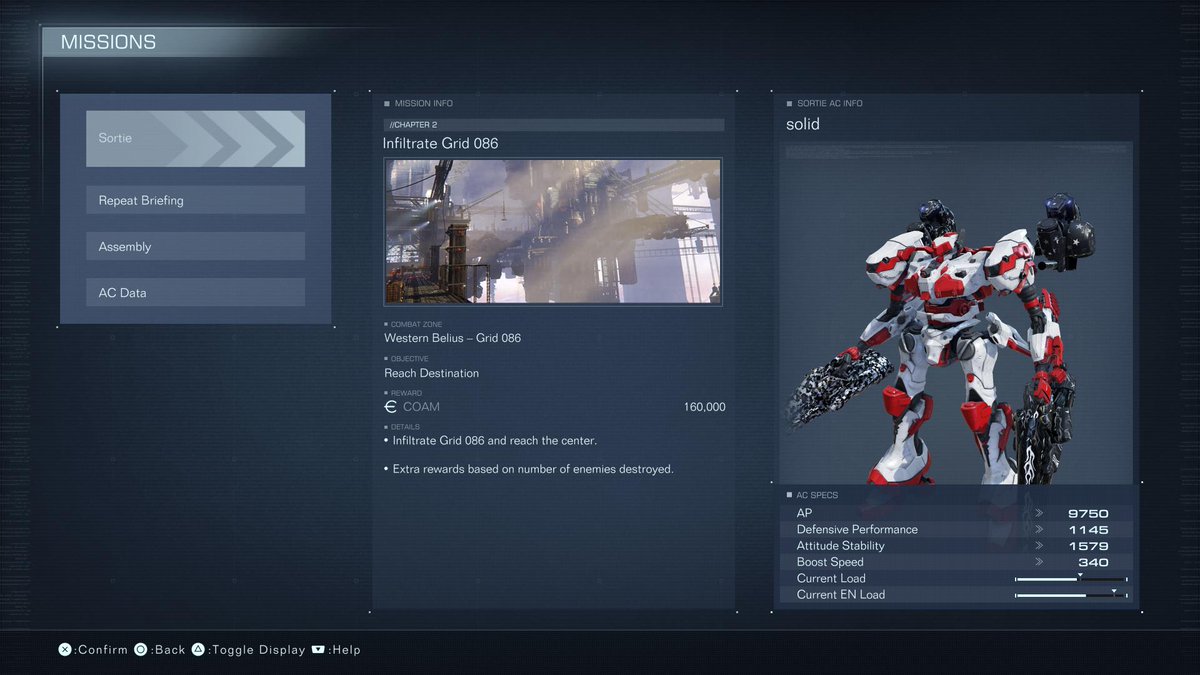Click the Current EN Load label

[841, 595]
